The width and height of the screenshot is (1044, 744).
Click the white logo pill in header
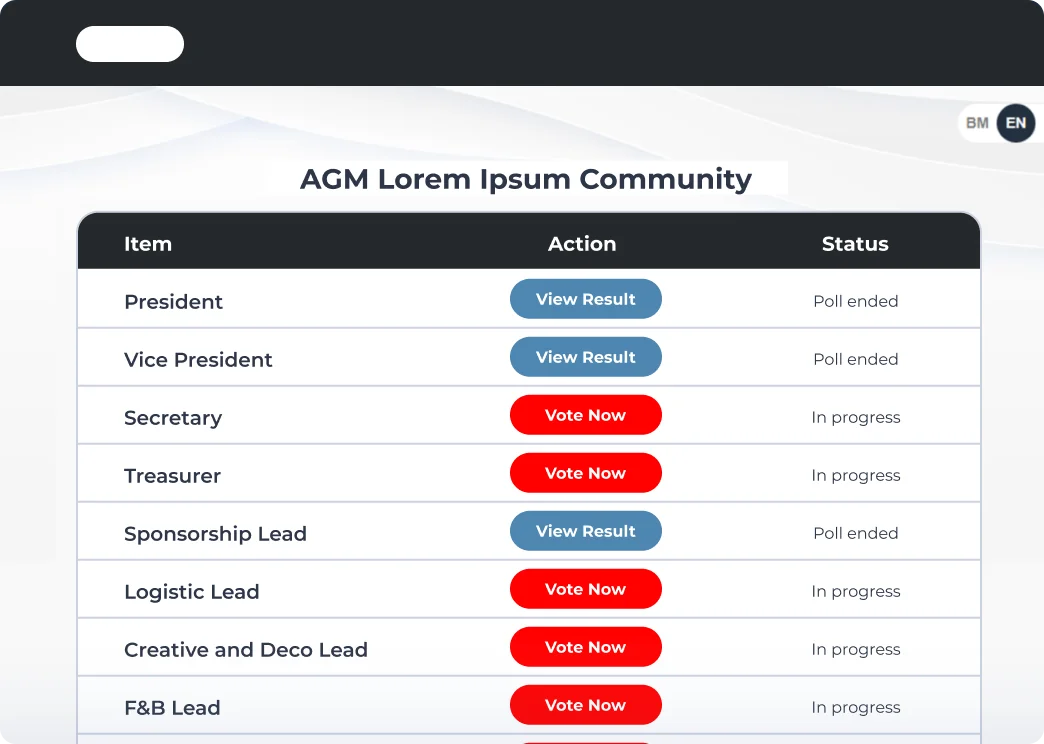click(x=130, y=44)
